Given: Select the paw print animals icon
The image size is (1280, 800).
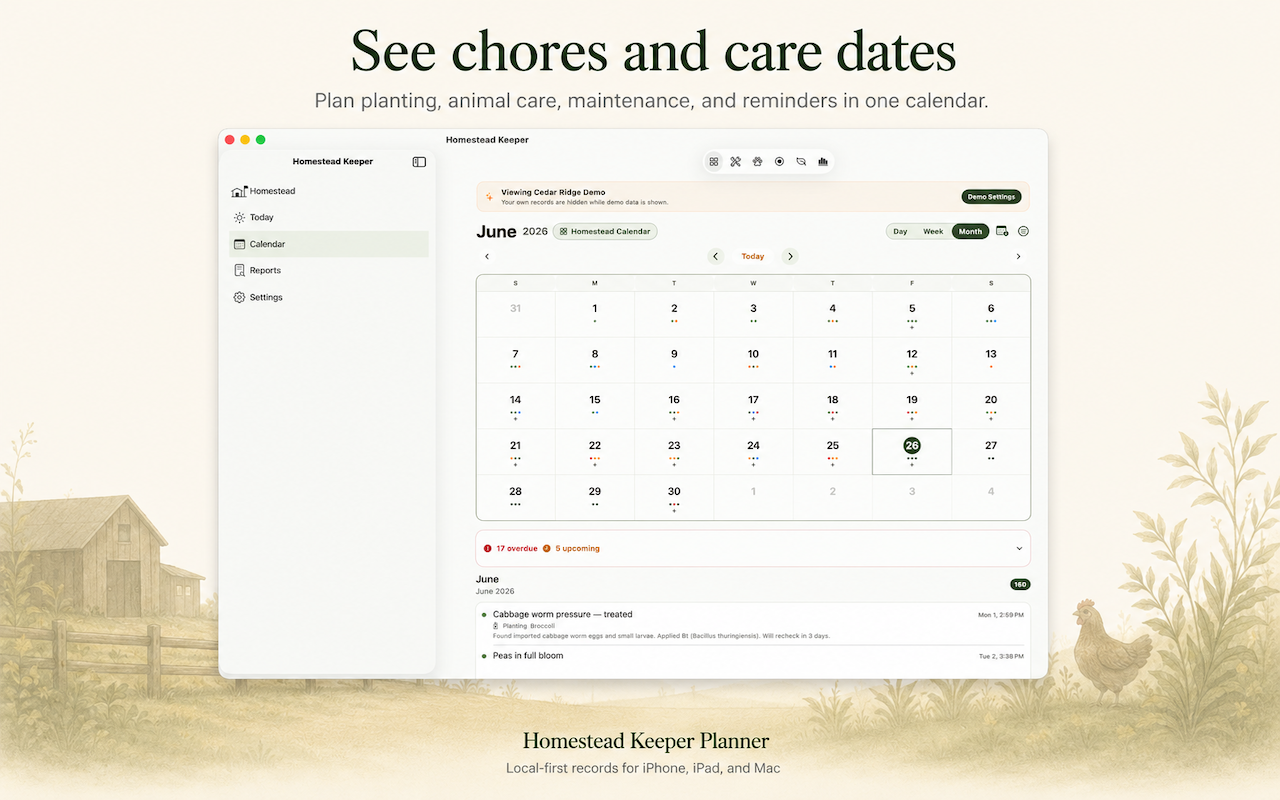Looking at the screenshot, I should 757,161.
